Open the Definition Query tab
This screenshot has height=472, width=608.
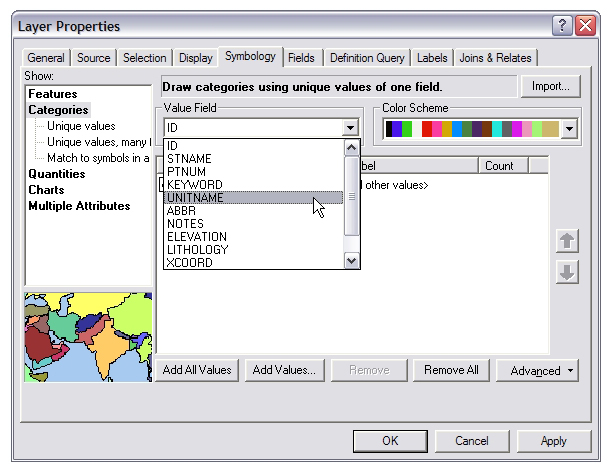click(x=367, y=58)
